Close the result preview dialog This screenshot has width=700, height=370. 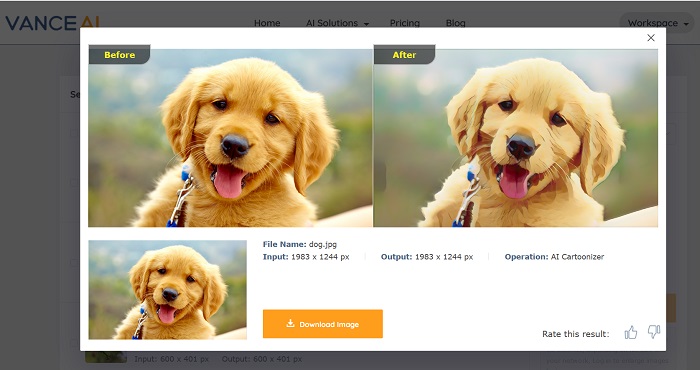coord(651,38)
